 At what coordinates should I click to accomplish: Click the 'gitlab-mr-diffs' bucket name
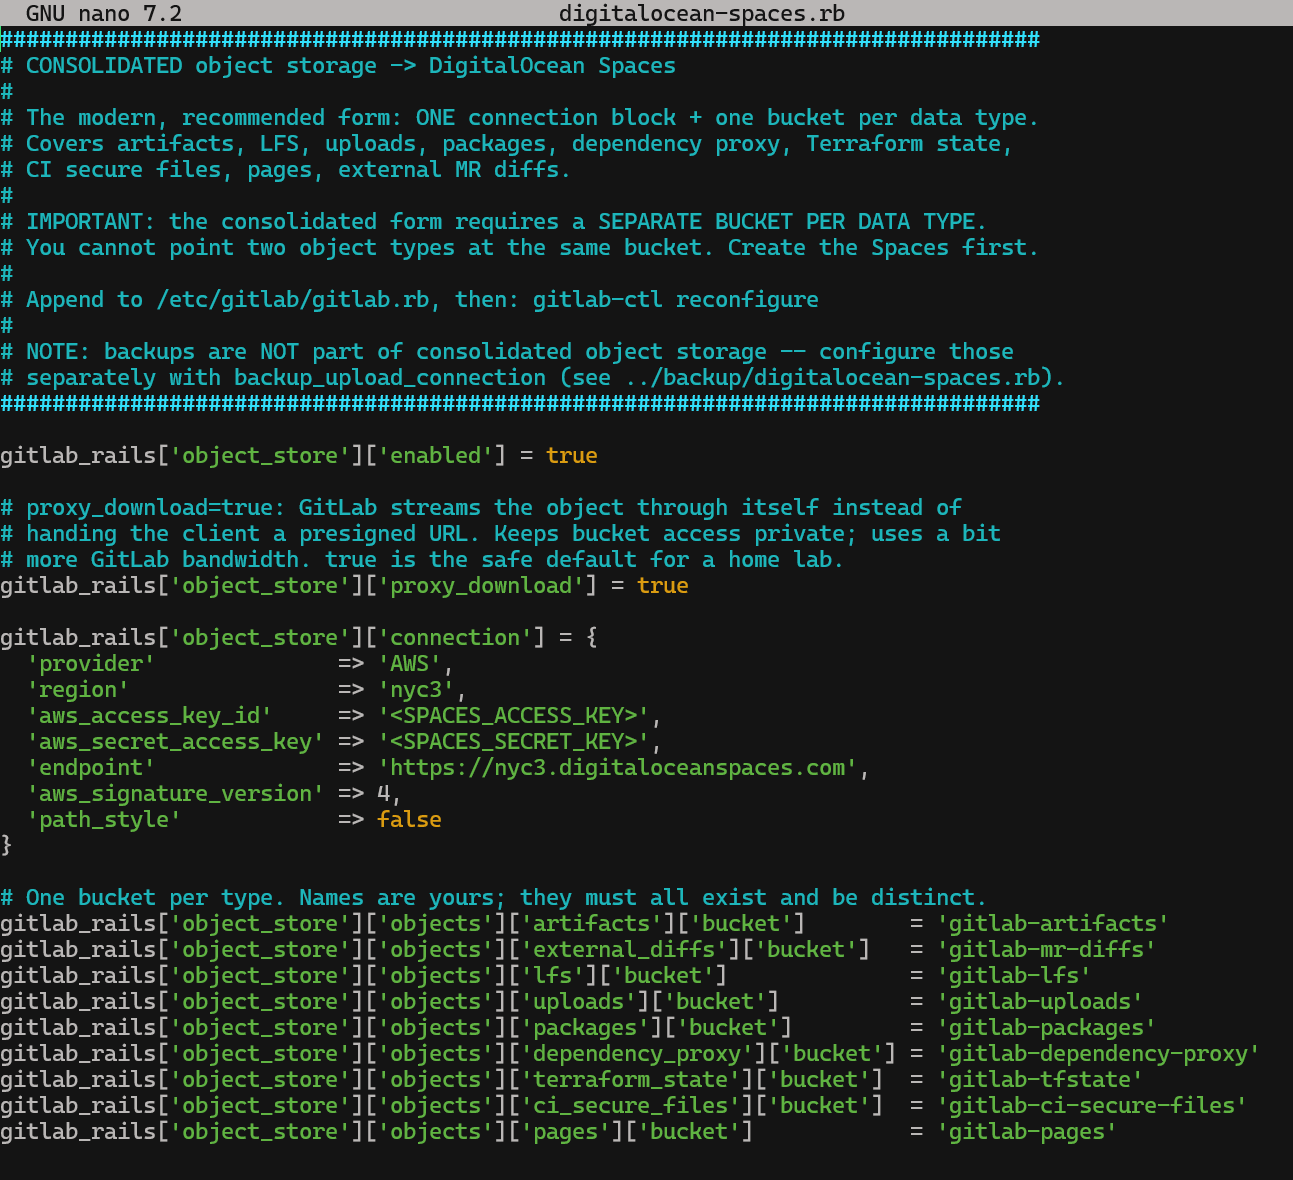[x=1046, y=950]
